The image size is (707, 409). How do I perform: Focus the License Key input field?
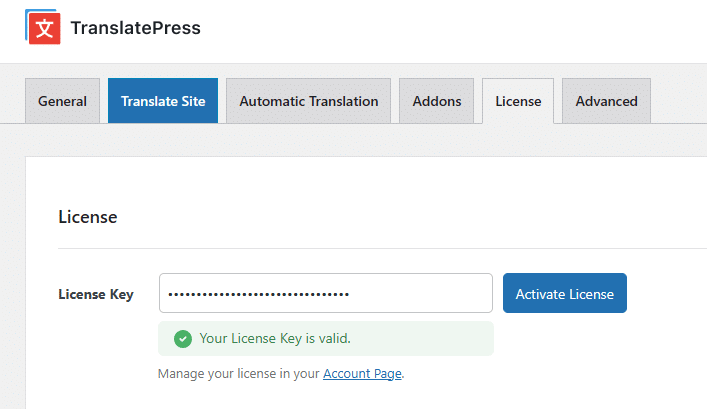326,293
